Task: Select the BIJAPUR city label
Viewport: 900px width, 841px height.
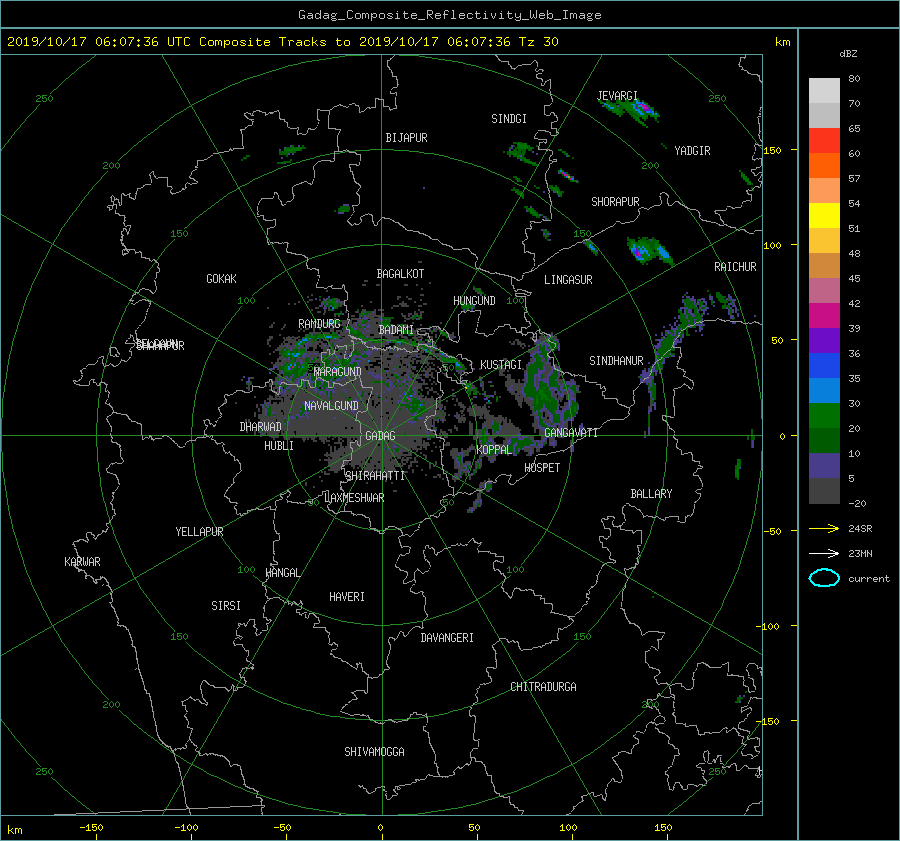Action: point(406,138)
